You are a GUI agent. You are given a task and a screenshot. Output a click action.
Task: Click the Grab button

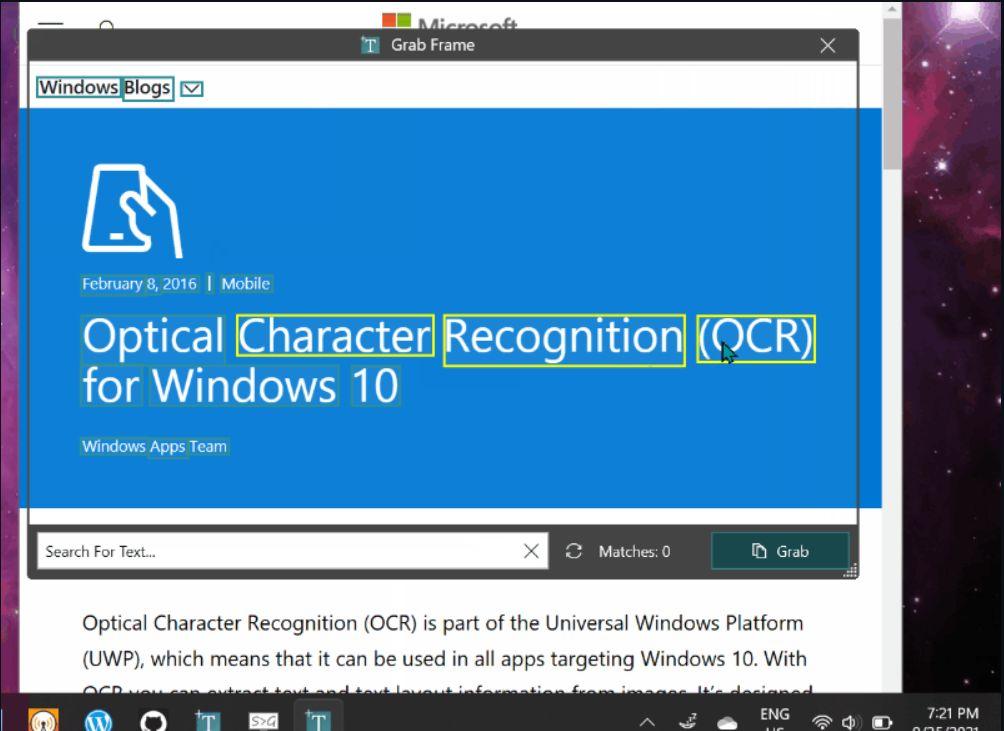[780, 551]
